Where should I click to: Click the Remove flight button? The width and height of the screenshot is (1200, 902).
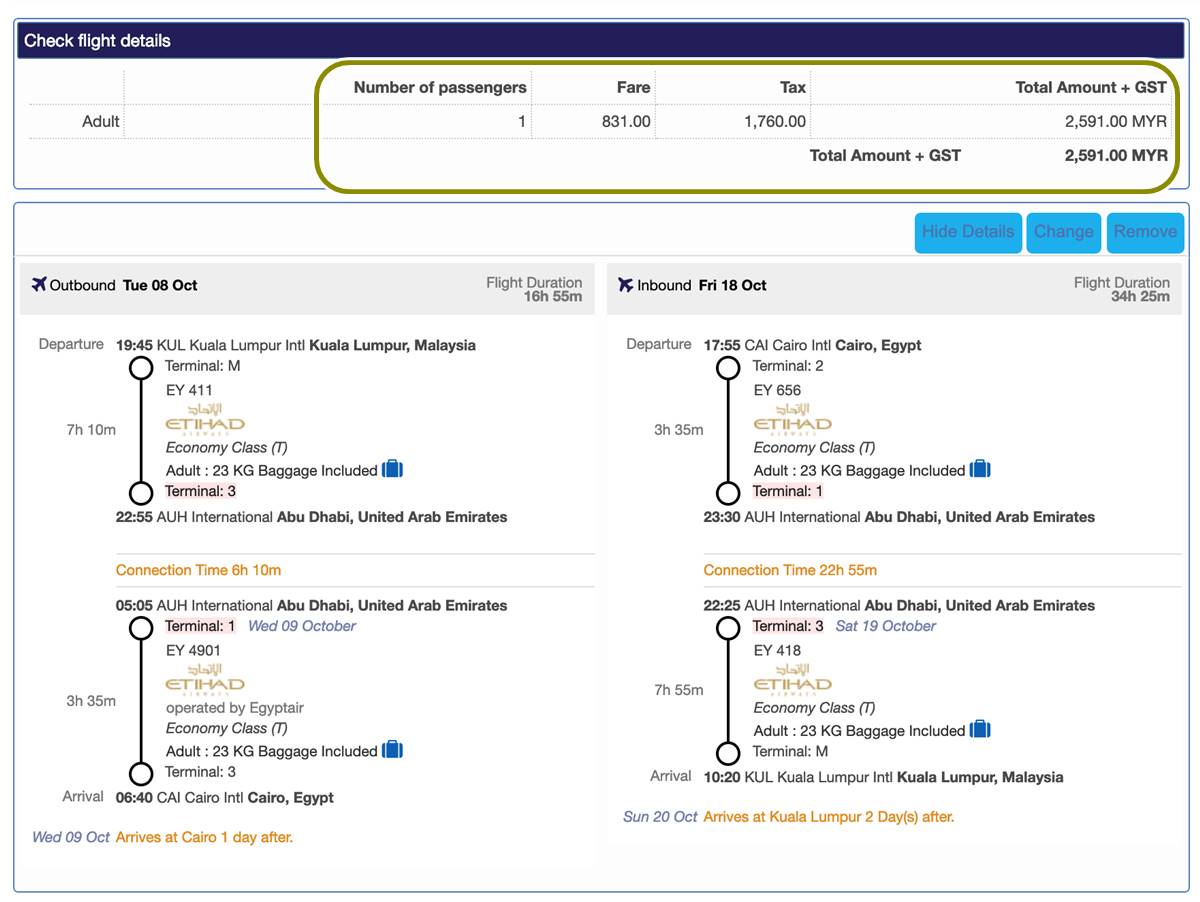click(1145, 232)
